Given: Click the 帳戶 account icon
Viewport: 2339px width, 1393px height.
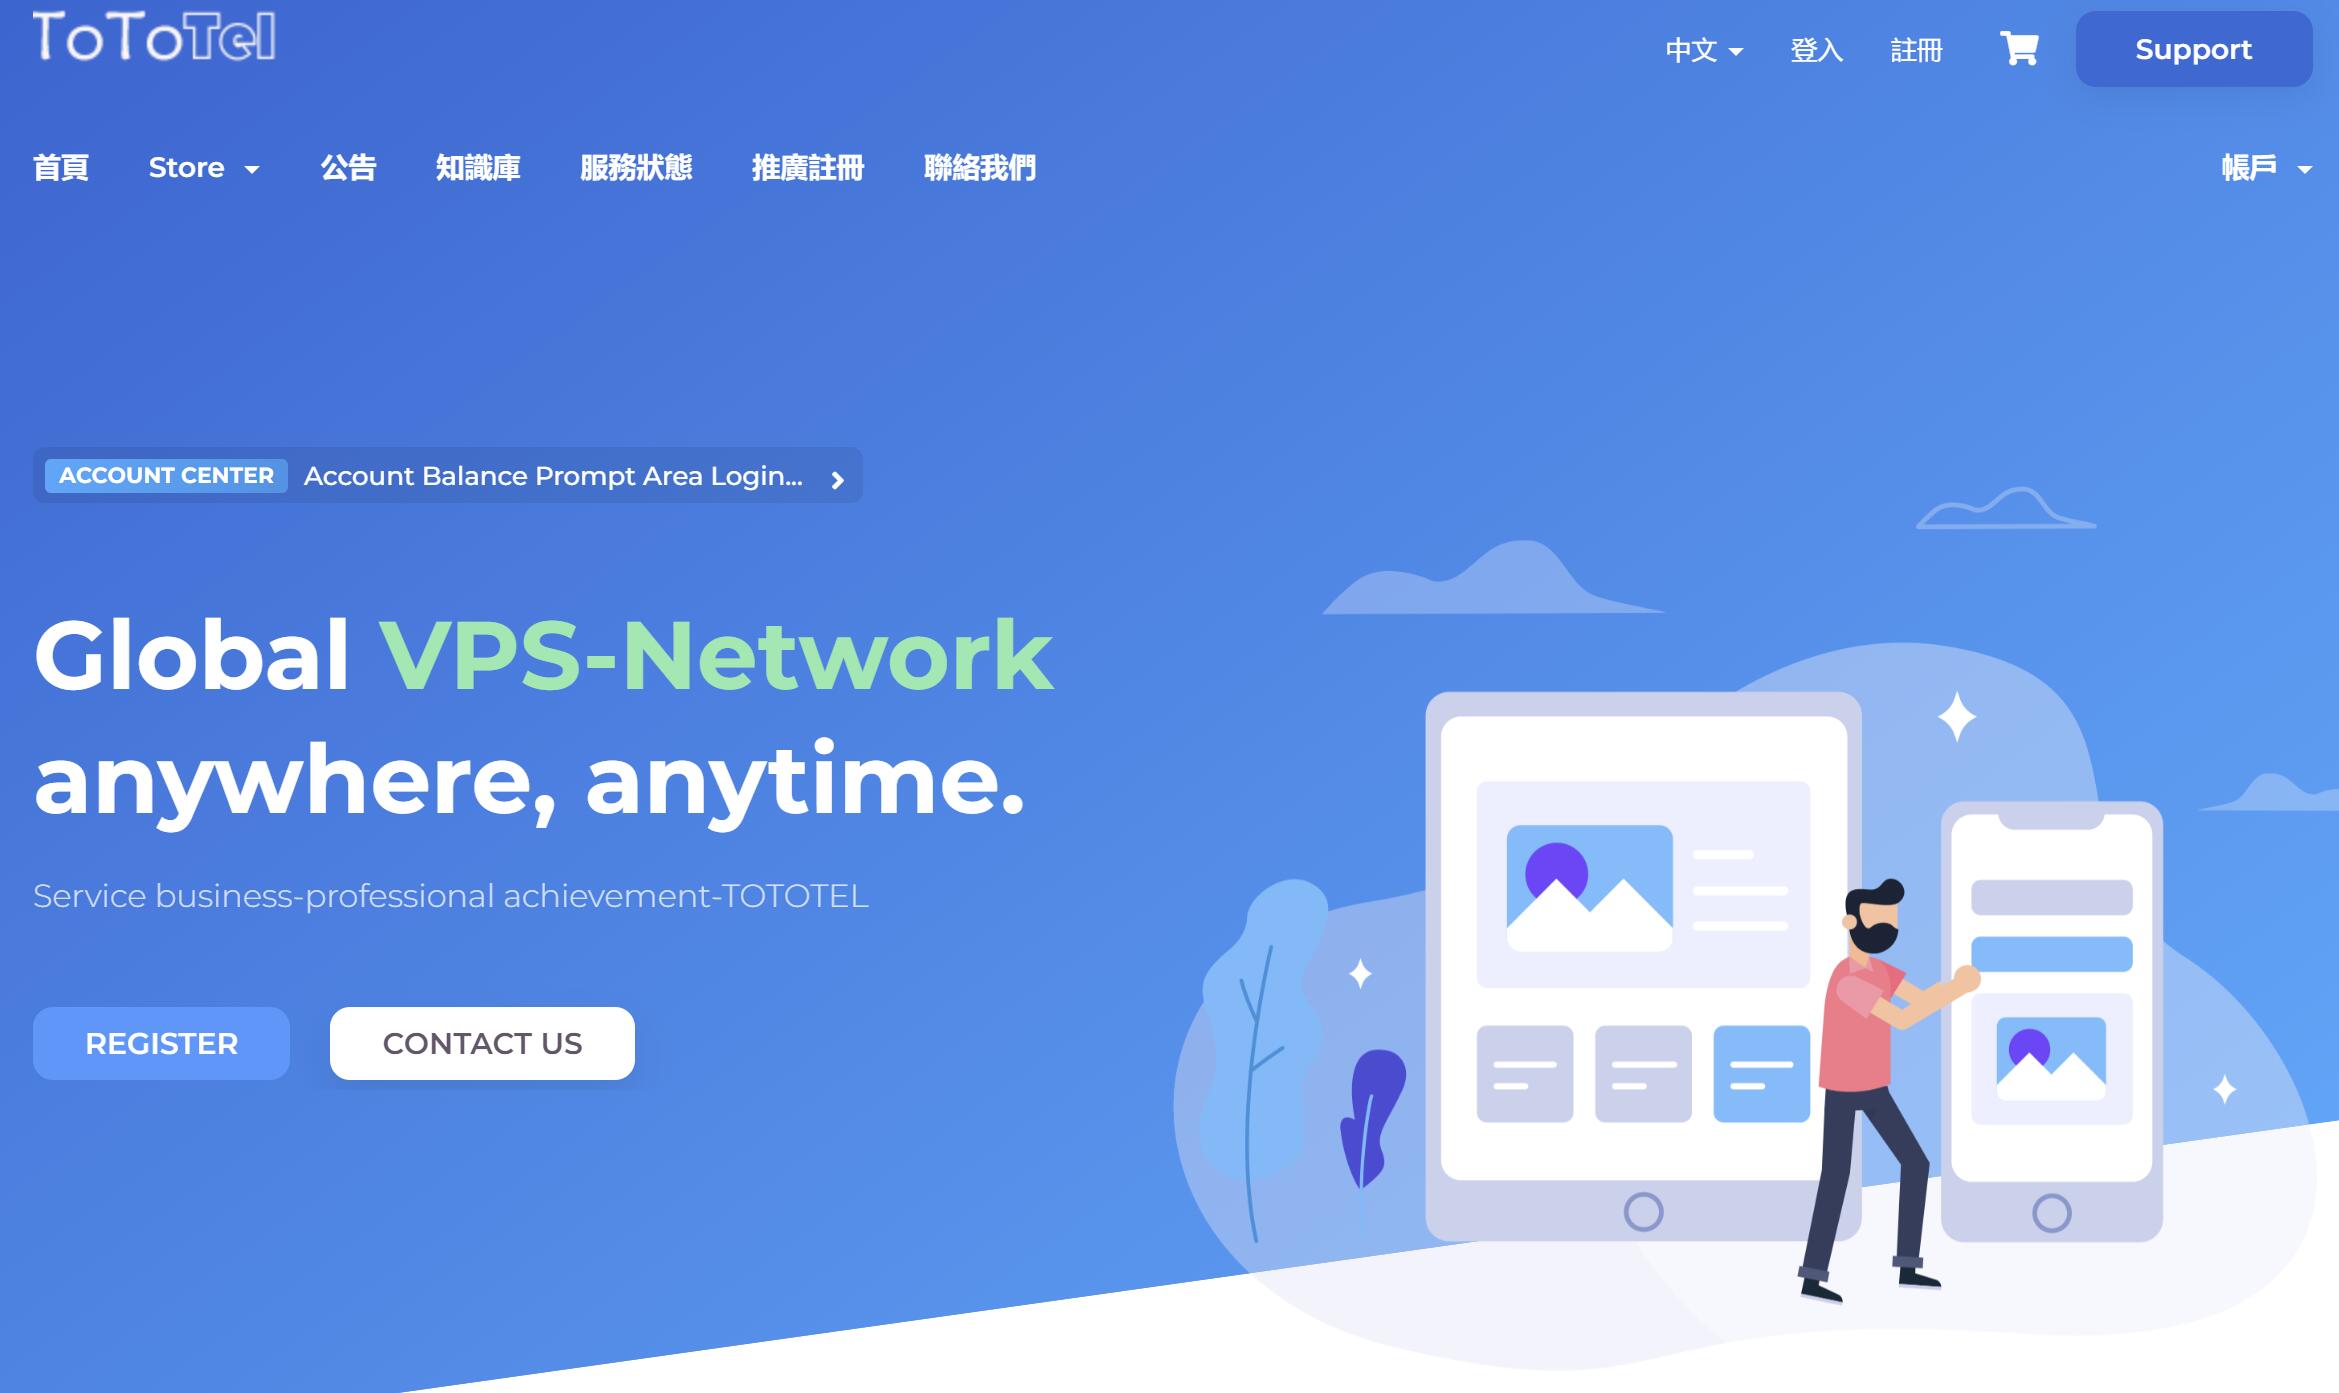Looking at the screenshot, I should point(2256,167).
